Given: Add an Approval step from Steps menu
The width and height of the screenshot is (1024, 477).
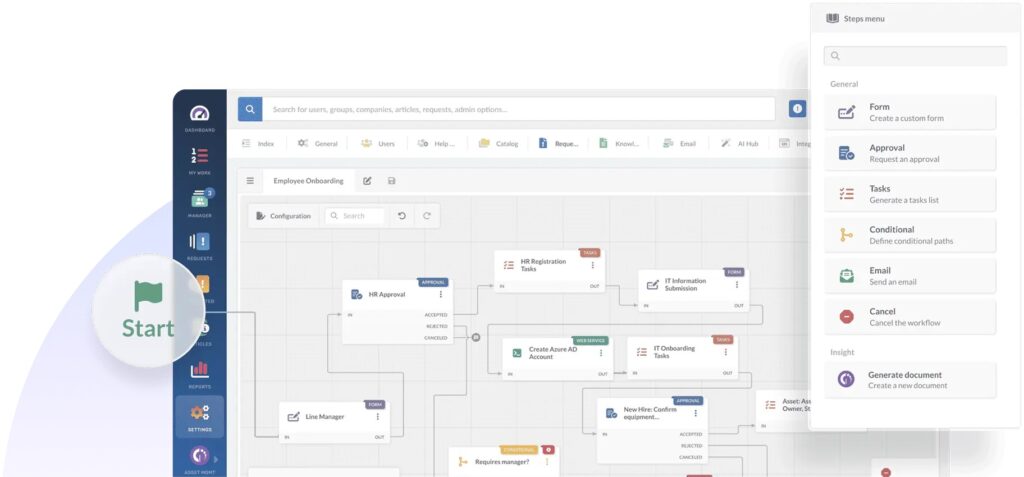Looking at the screenshot, I should click(911, 153).
